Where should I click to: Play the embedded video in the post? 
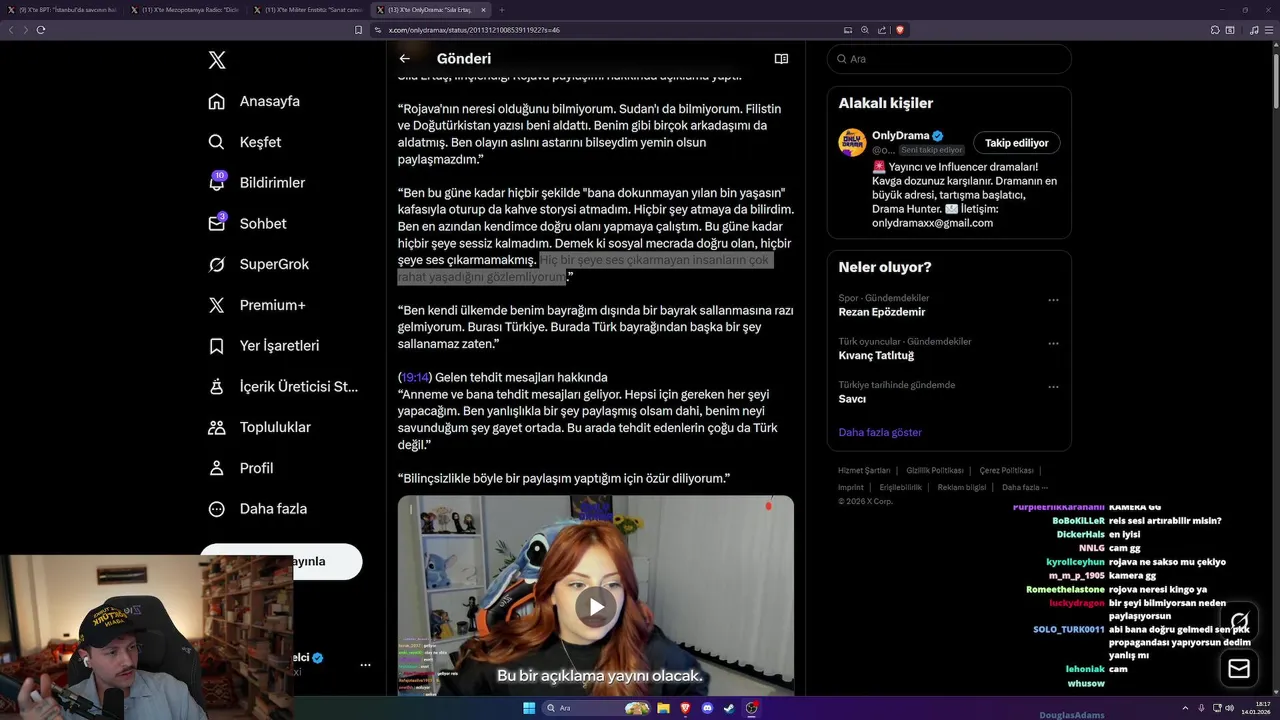click(x=596, y=606)
